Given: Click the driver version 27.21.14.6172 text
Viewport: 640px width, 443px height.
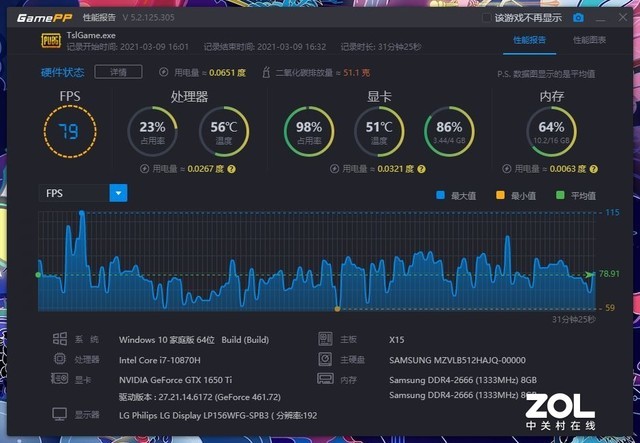Looking at the screenshot, I should pos(200,397).
